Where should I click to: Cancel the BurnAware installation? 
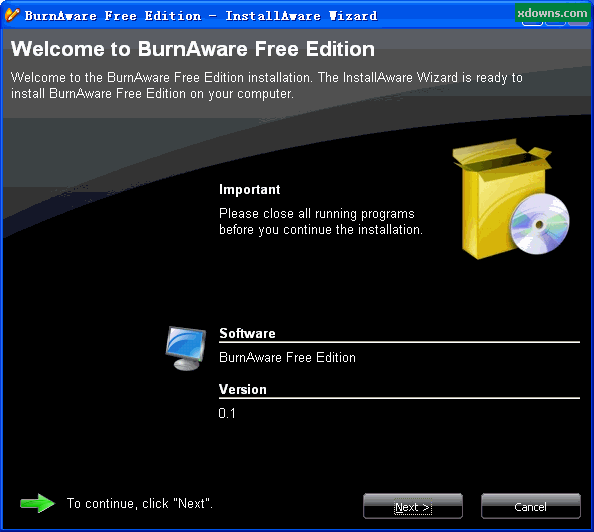(530, 506)
